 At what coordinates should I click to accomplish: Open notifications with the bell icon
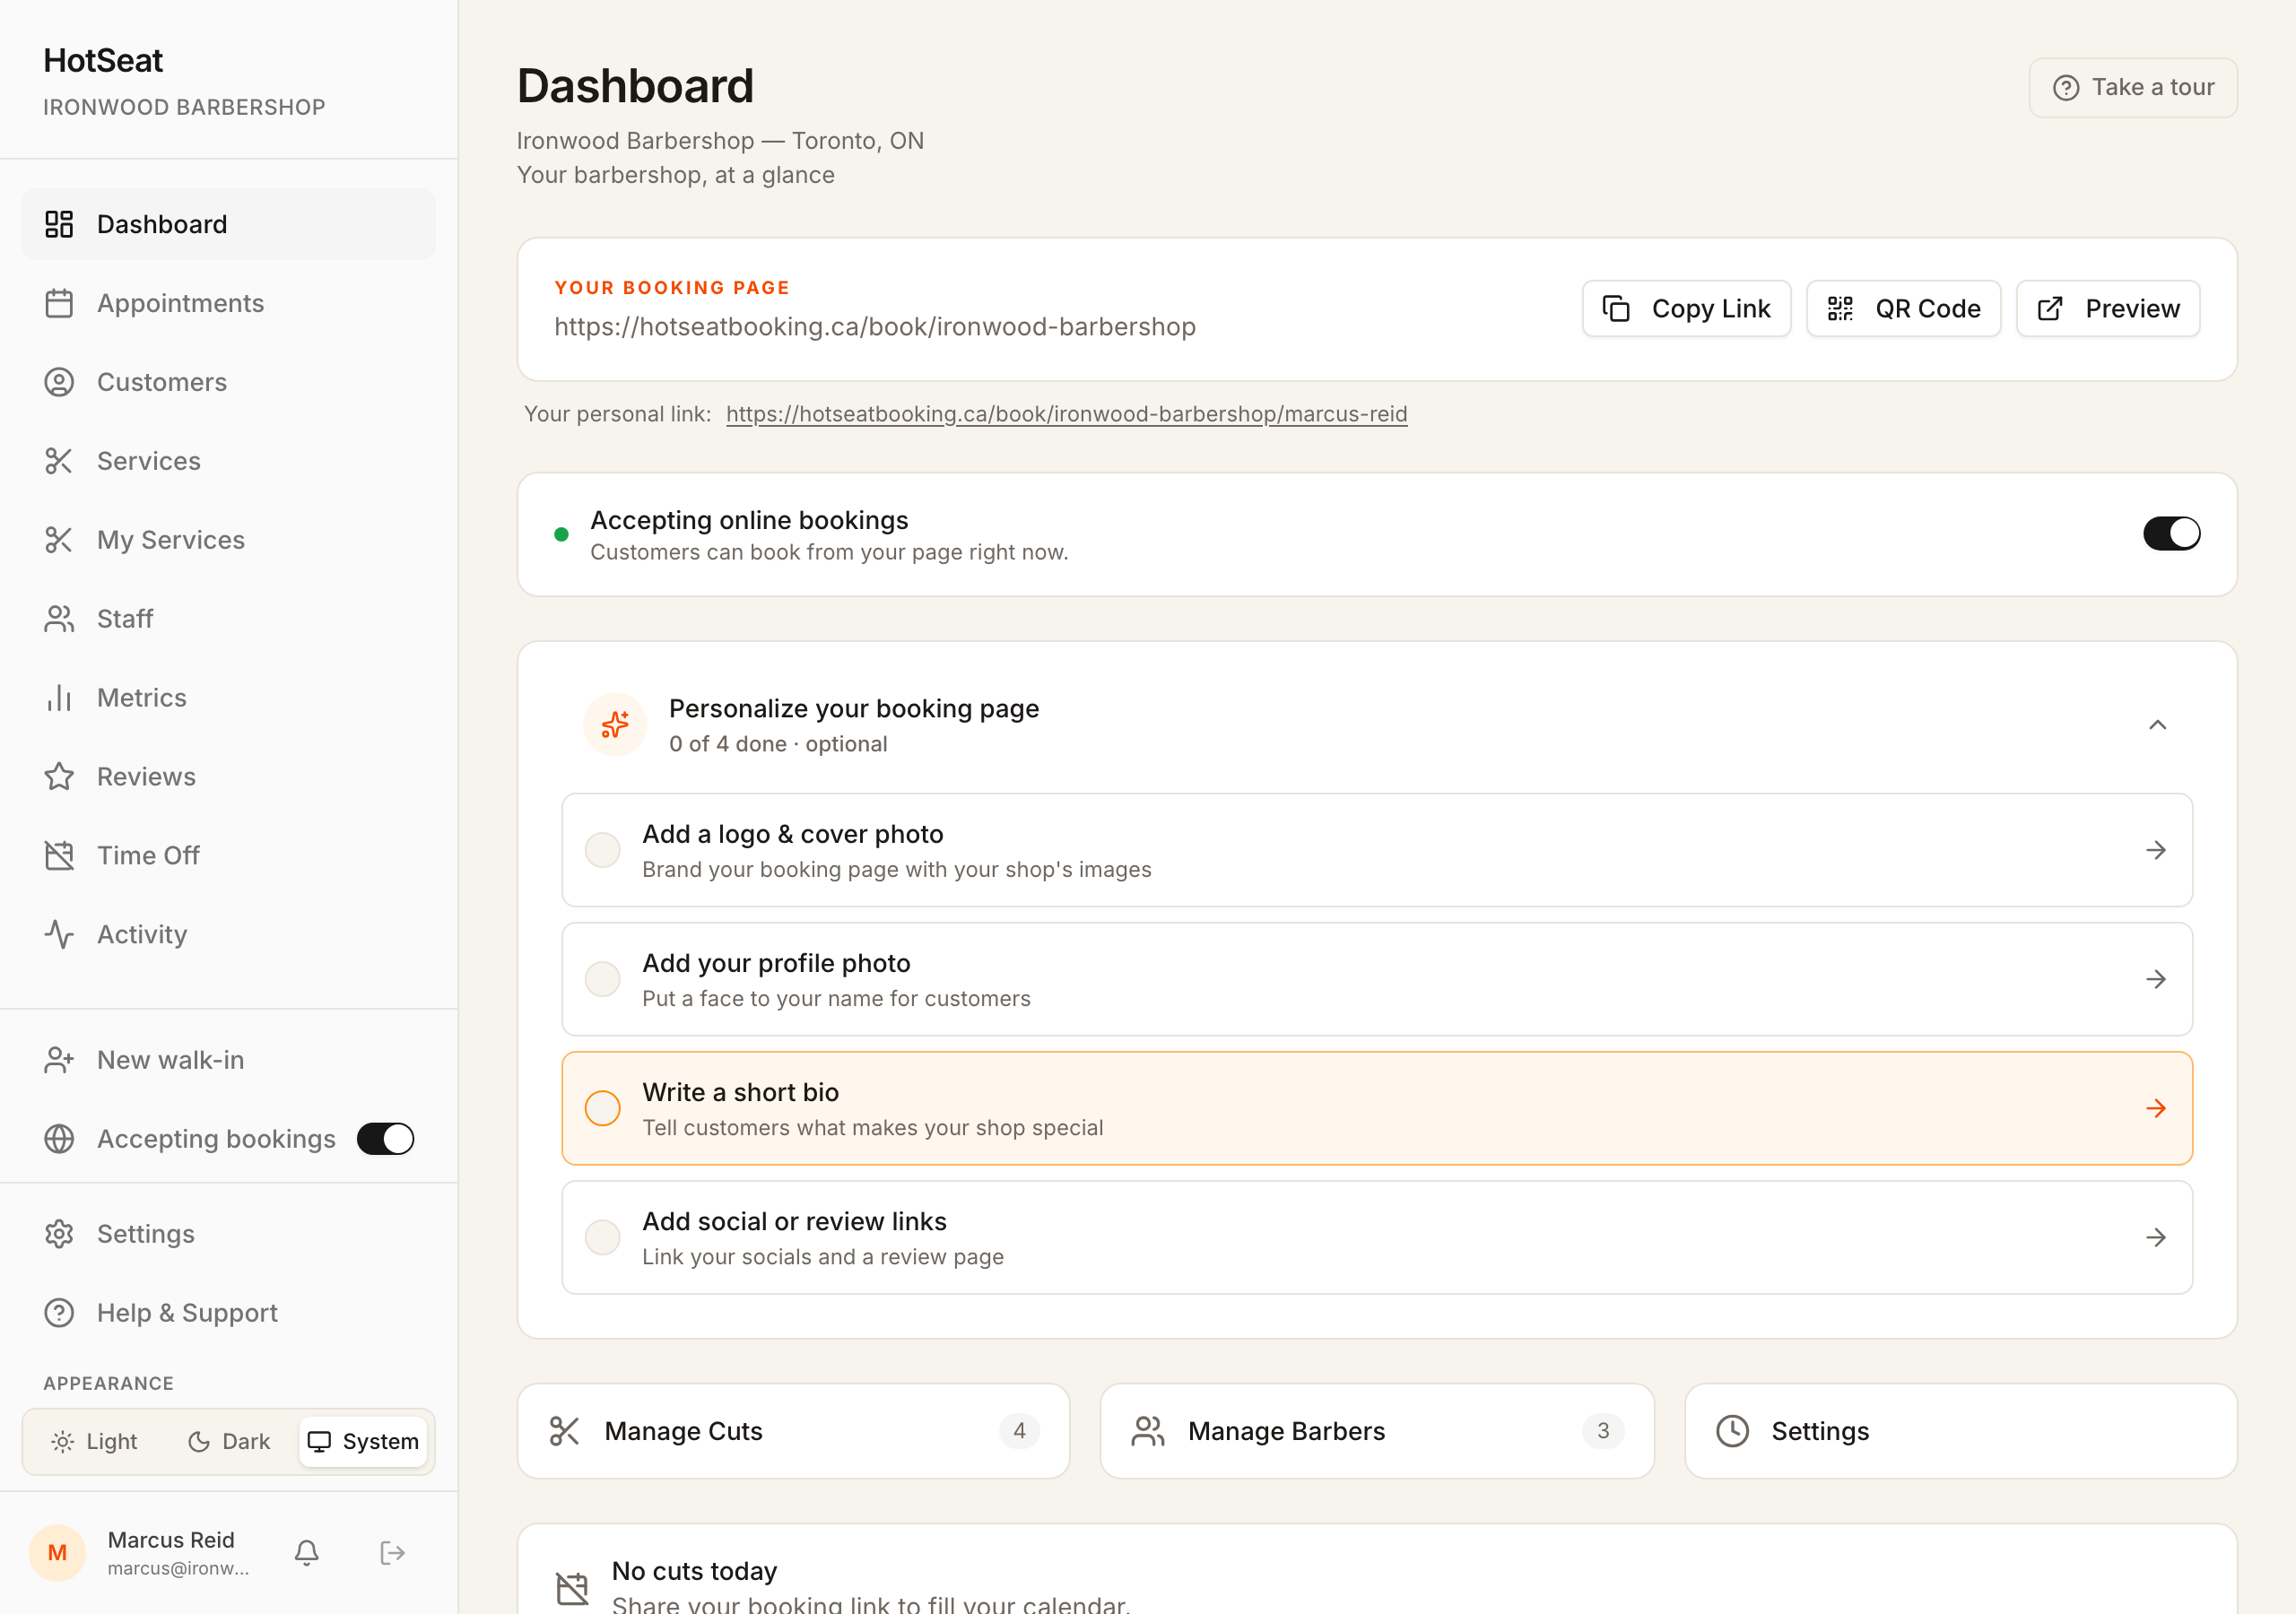click(x=307, y=1552)
